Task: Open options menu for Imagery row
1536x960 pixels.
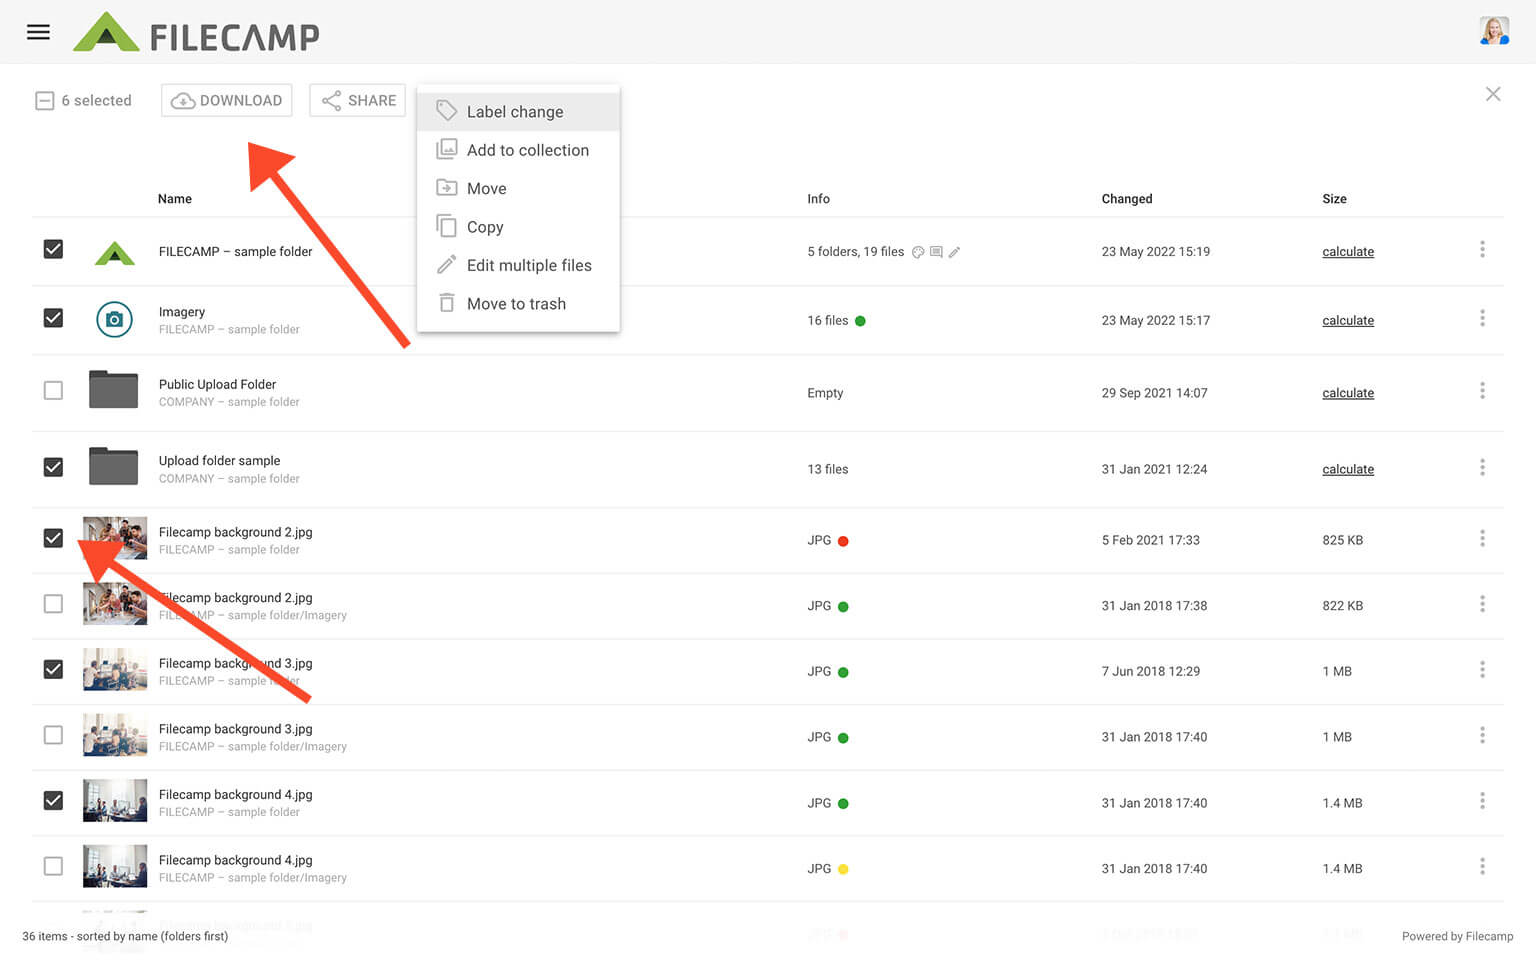Action: 1482,318
